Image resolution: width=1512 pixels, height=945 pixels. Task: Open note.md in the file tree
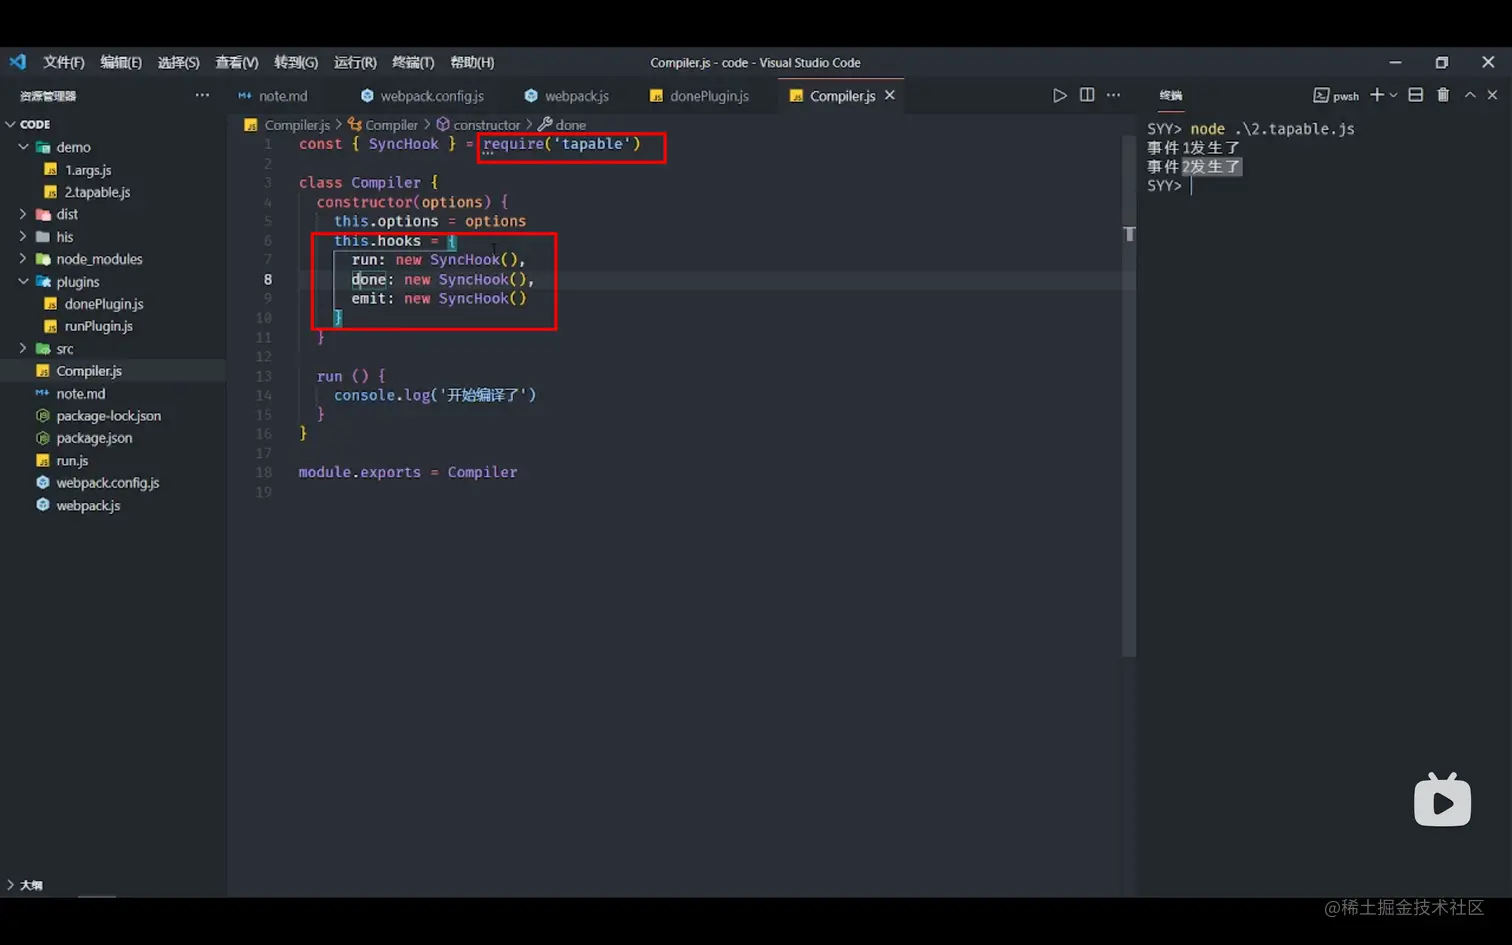point(80,394)
